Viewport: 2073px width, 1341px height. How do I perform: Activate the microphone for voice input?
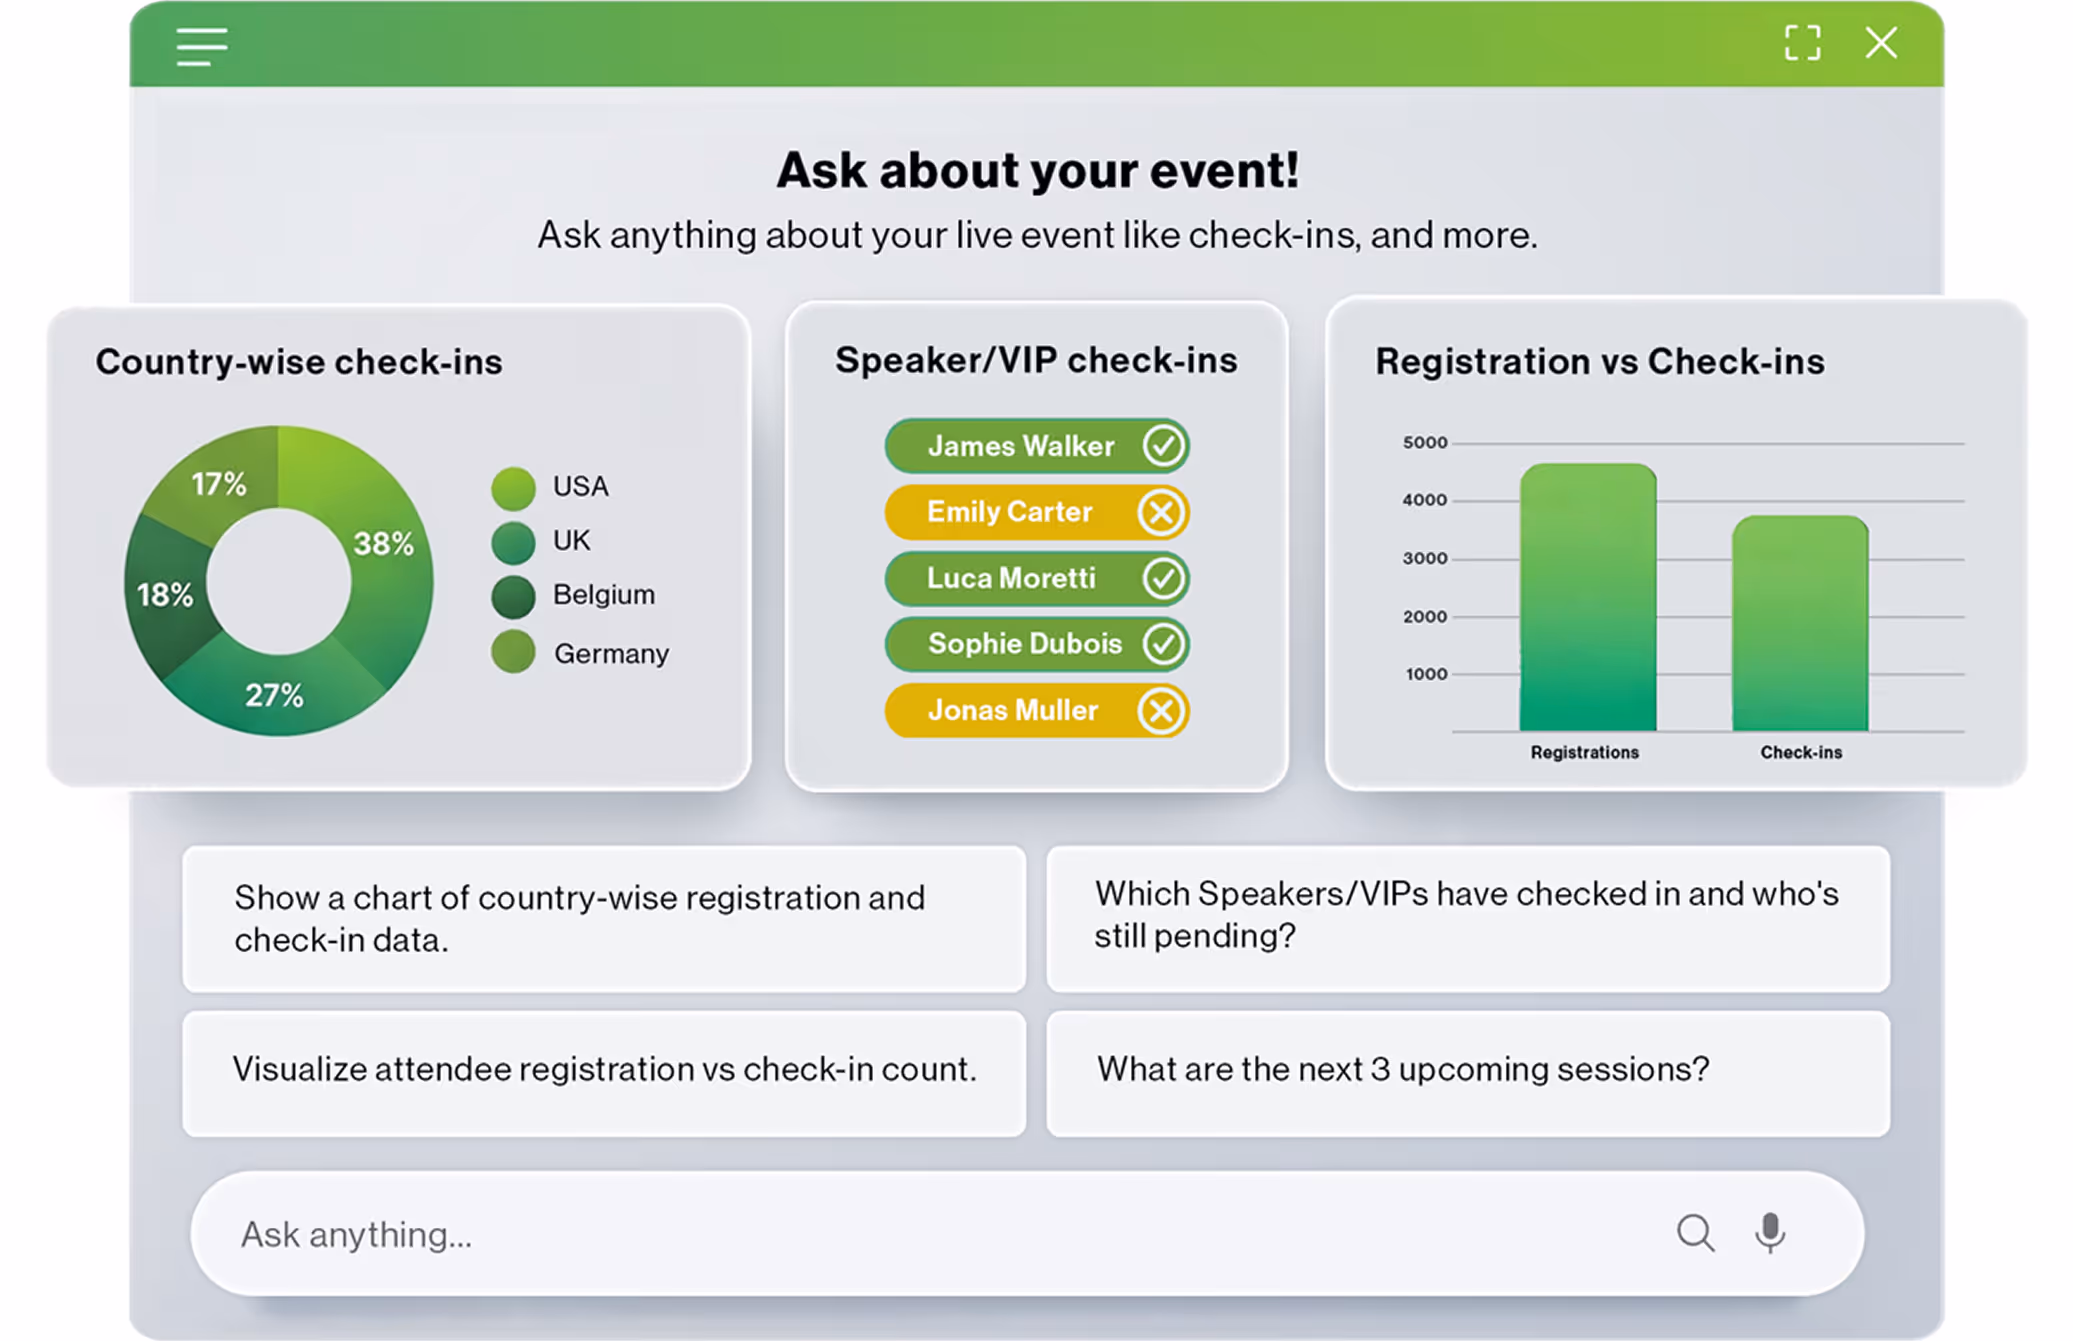pyautogui.click(x=1770, y=1233)
